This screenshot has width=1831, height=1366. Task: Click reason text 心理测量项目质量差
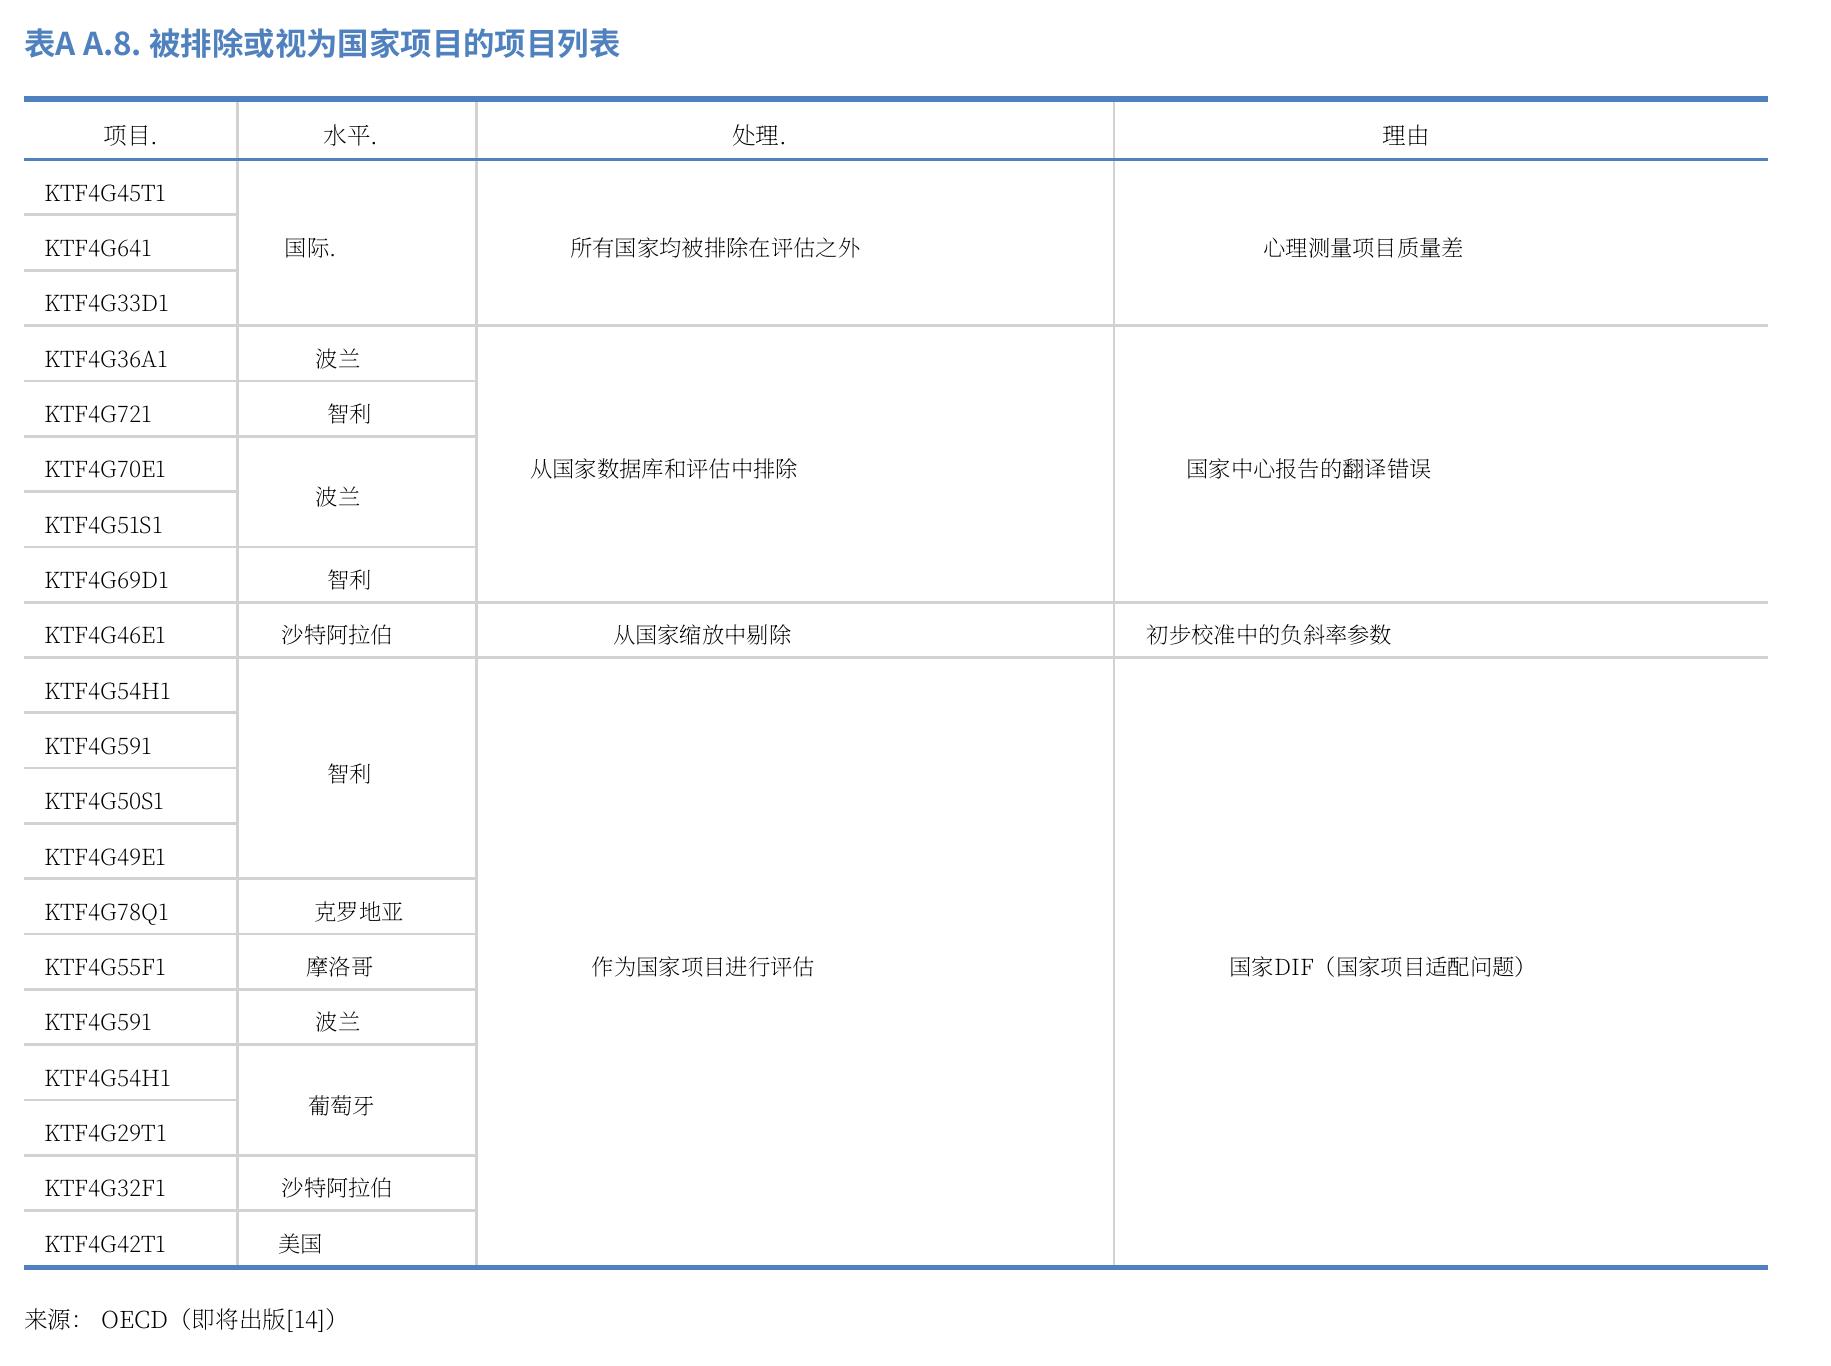(x=1363, y=248)
